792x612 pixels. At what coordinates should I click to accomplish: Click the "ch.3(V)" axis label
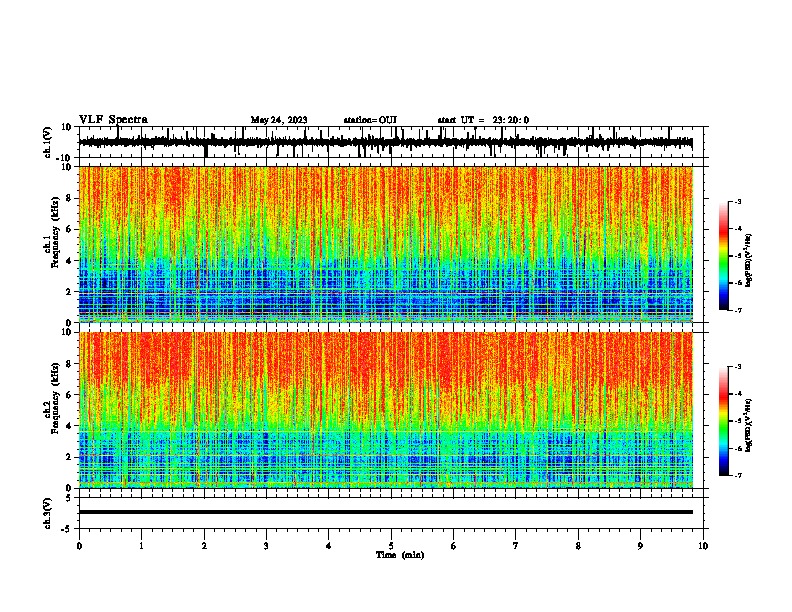[x=47, y=514]
